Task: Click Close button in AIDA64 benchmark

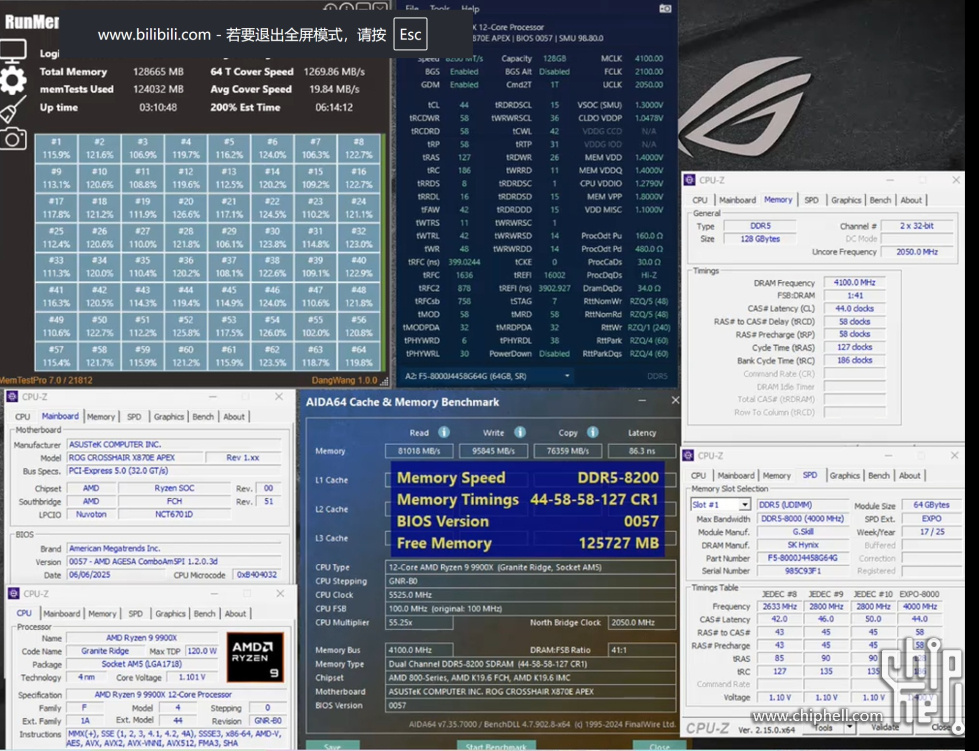Action: pyautogui.click(x=659, y=747)
